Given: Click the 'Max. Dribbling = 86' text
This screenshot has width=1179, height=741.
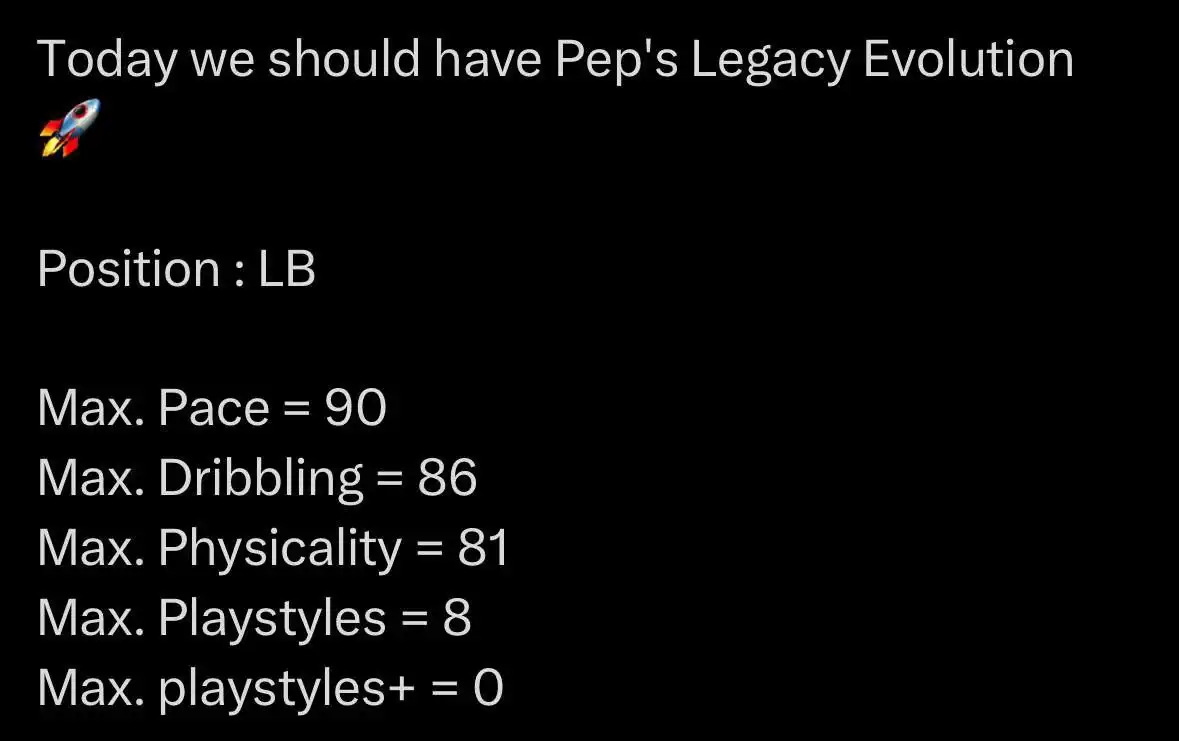Looking at the screenshot, I should tap(256, 478).
